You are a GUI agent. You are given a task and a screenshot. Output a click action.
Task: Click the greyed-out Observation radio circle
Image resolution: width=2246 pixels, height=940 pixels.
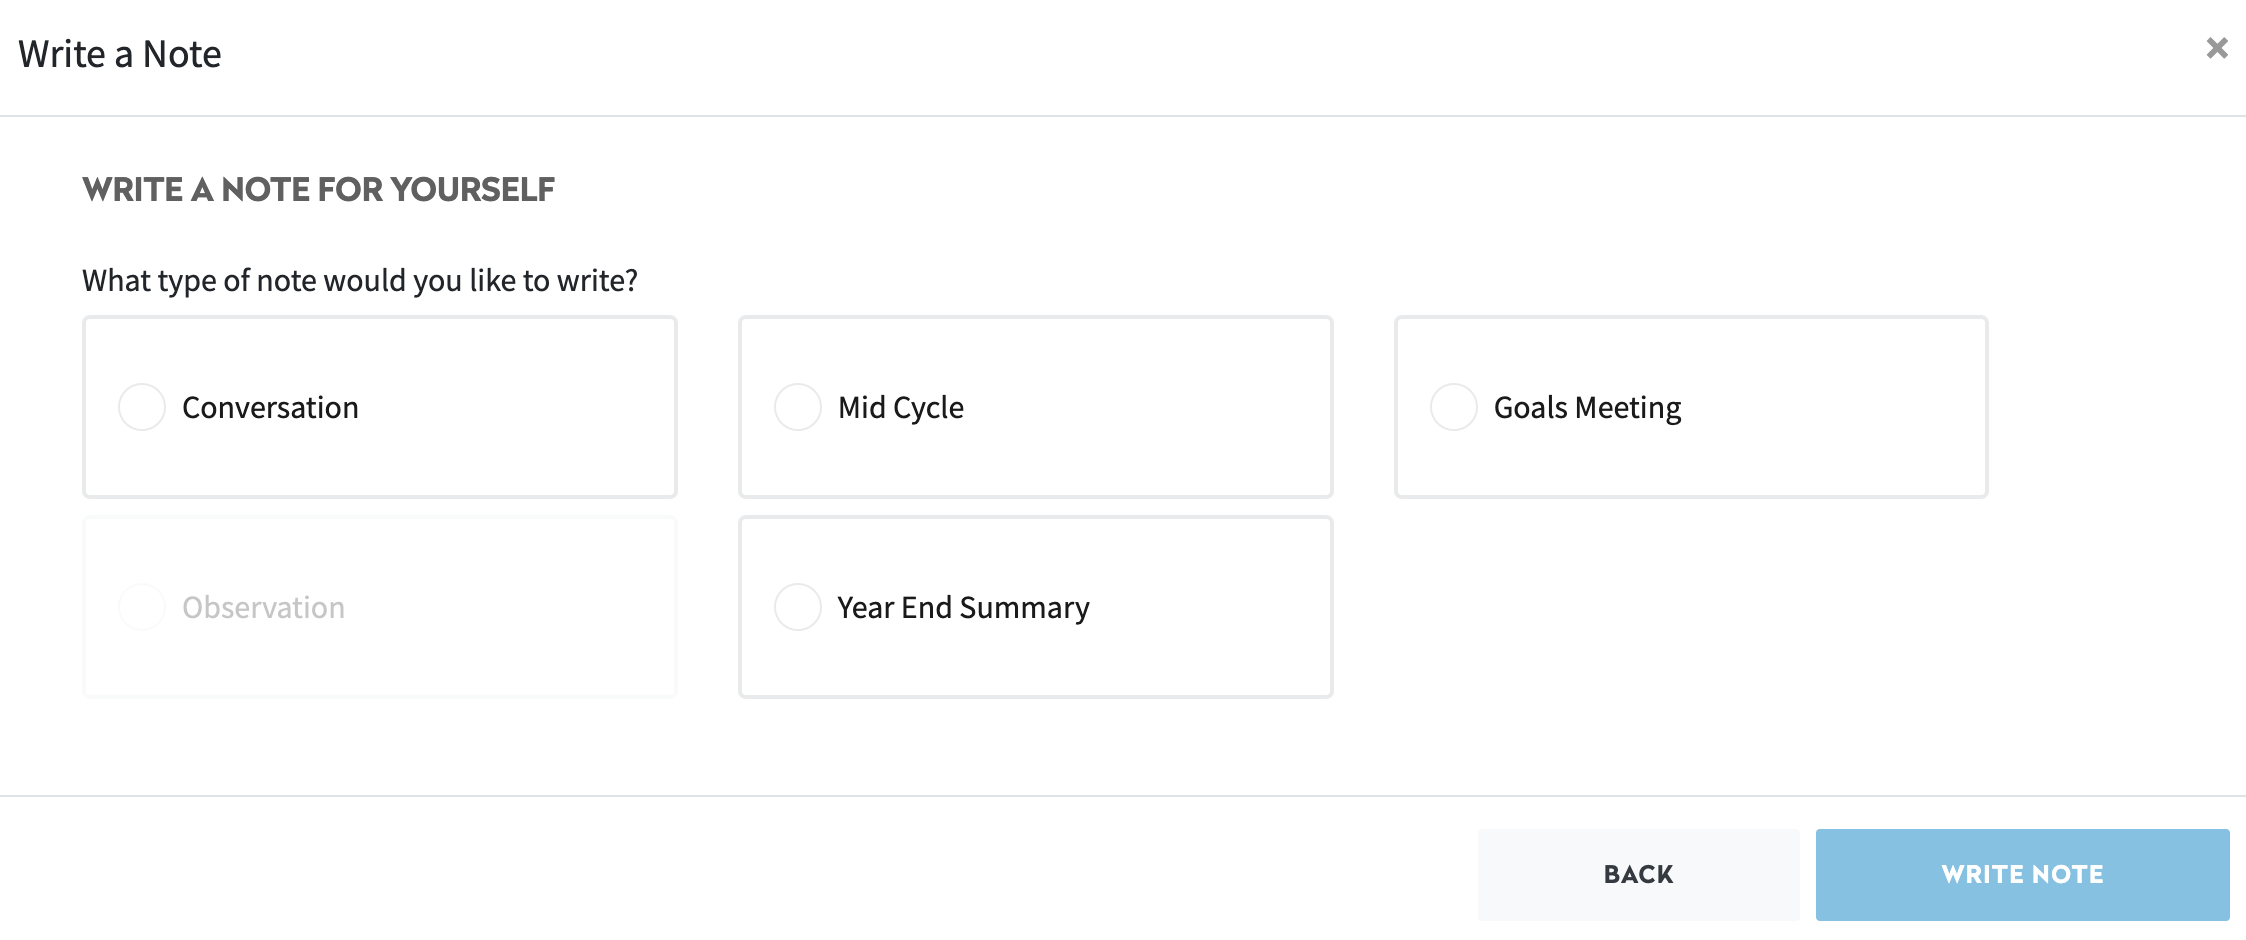pos(142,607)
